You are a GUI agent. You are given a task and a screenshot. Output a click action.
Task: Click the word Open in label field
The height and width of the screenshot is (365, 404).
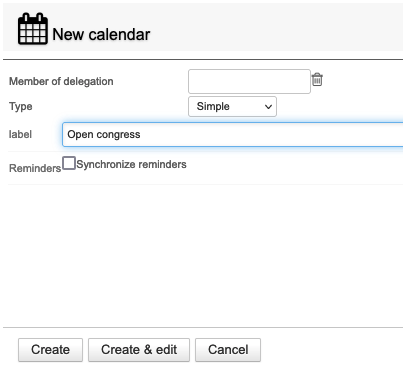[x=80, y=134]
